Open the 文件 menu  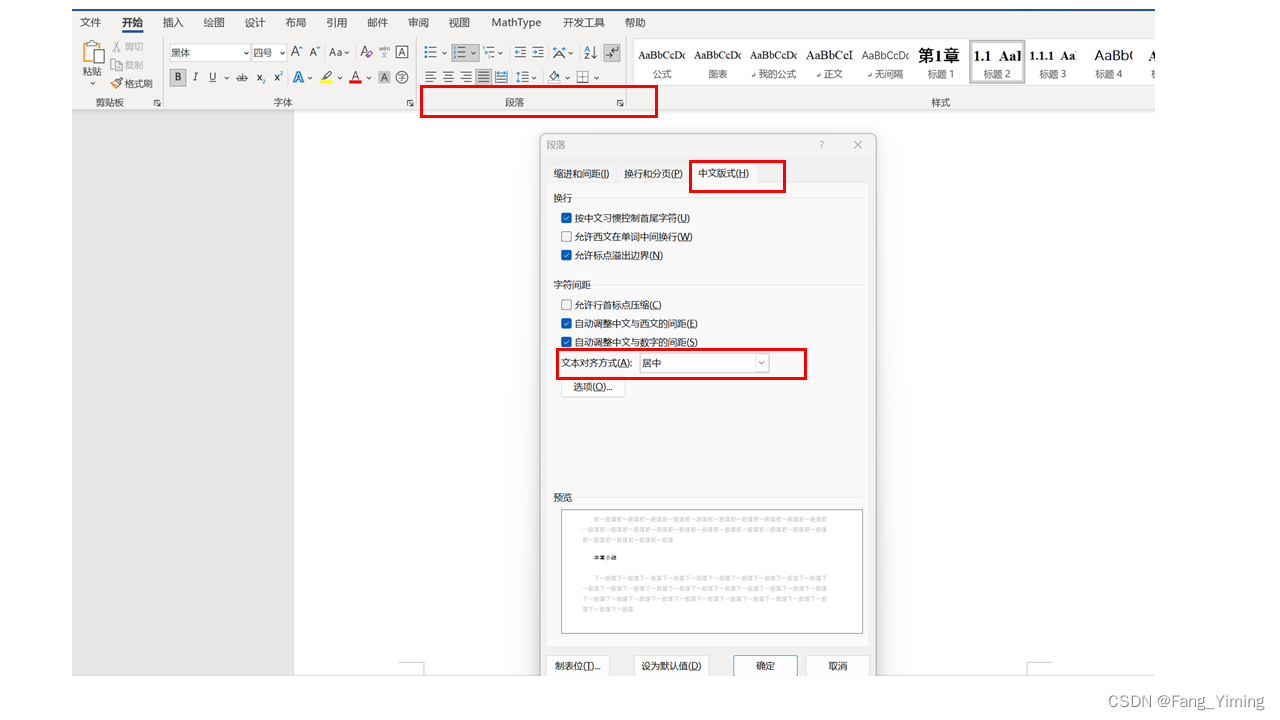pyautogui.click(x=90, y=23)
